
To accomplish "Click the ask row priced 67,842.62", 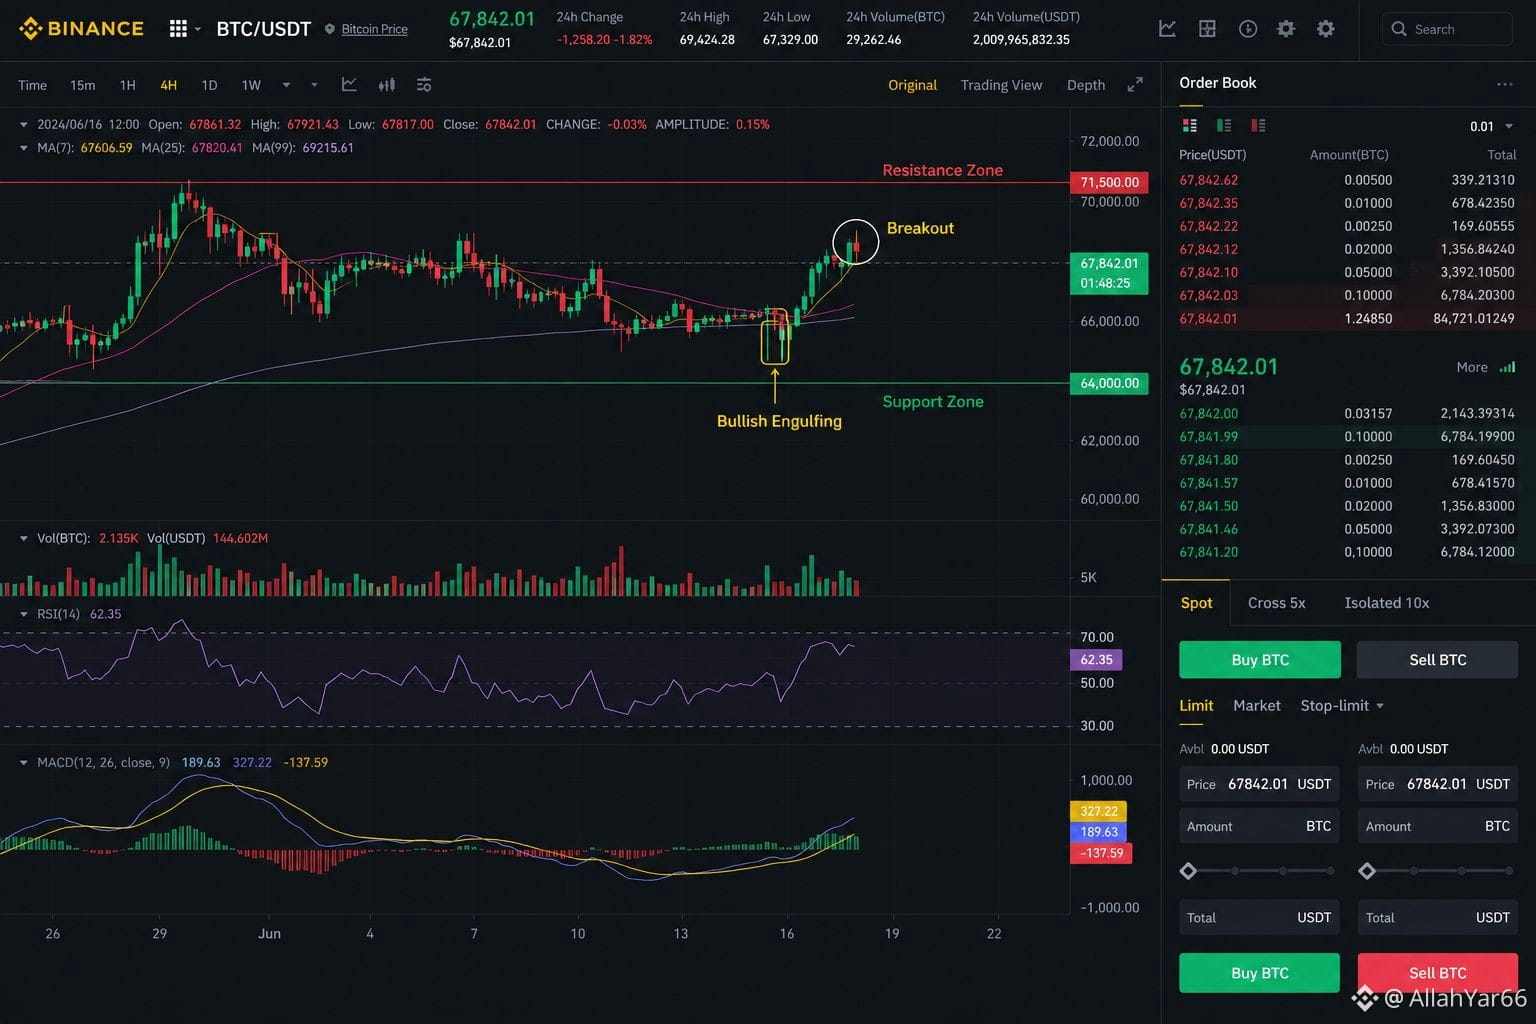I will click(x=1347, y=180).
